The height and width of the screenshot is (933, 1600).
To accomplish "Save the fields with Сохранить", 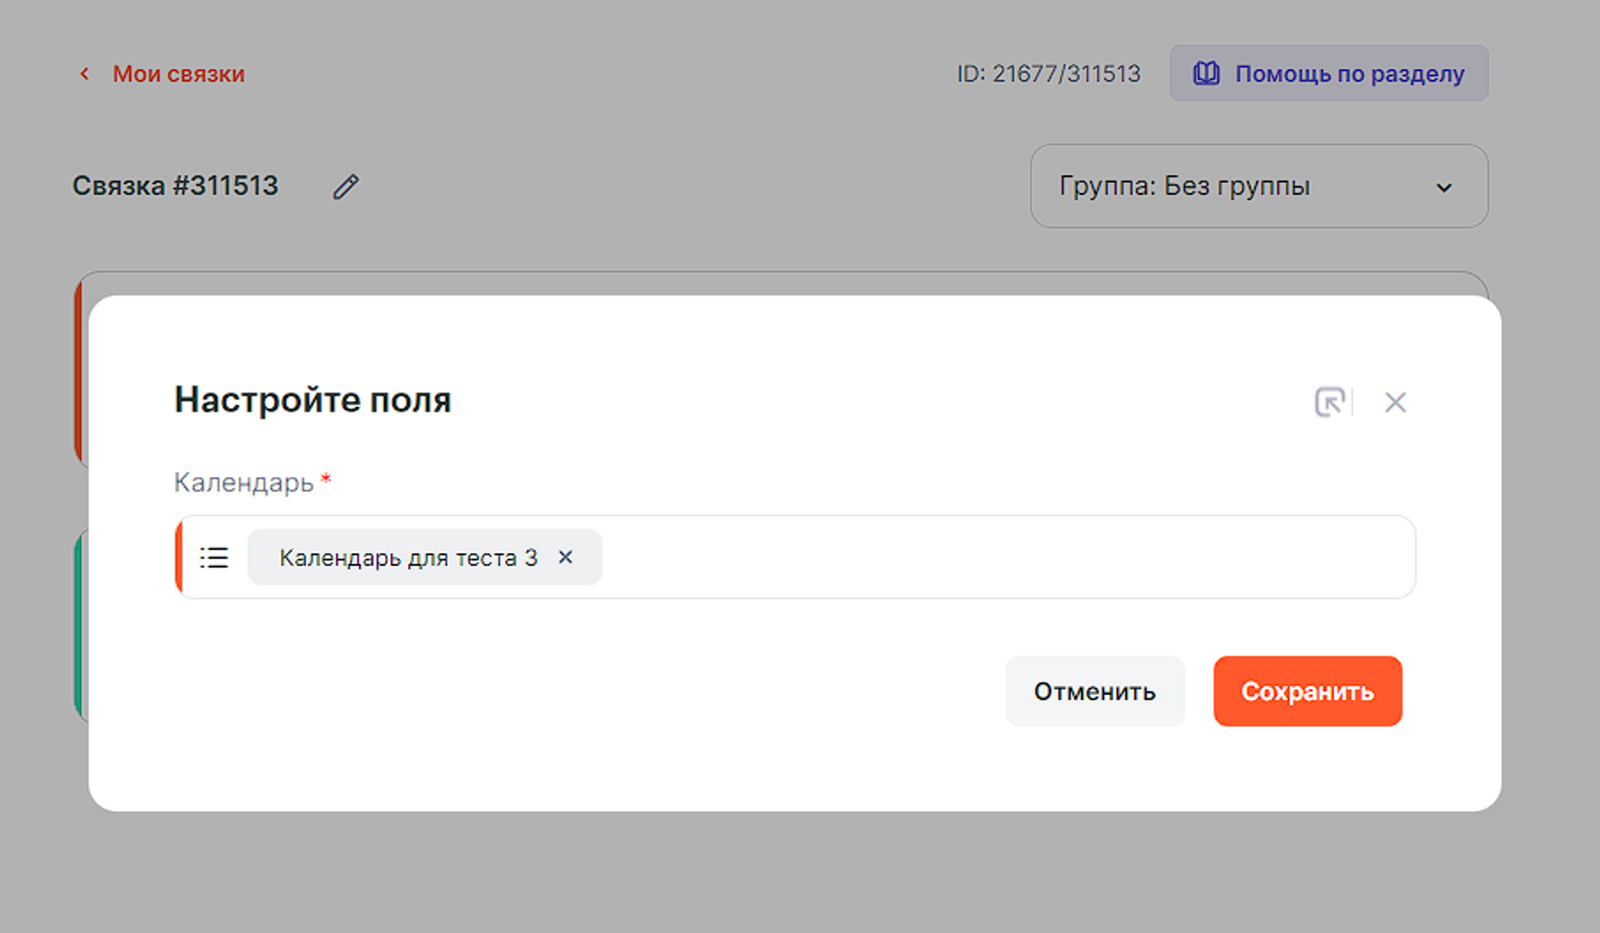I will (x=1307, y=691).
